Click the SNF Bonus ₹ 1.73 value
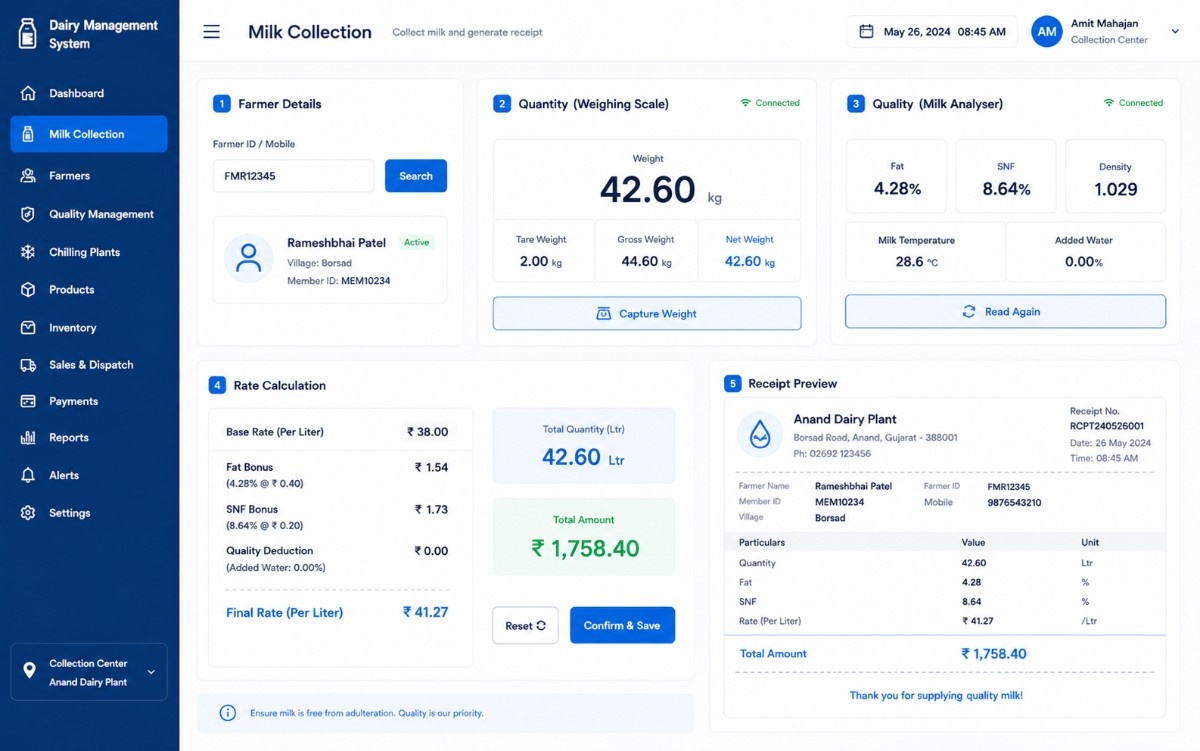Image resolution: width=1200 pixels, height=751 pixels. click(431, 509)
